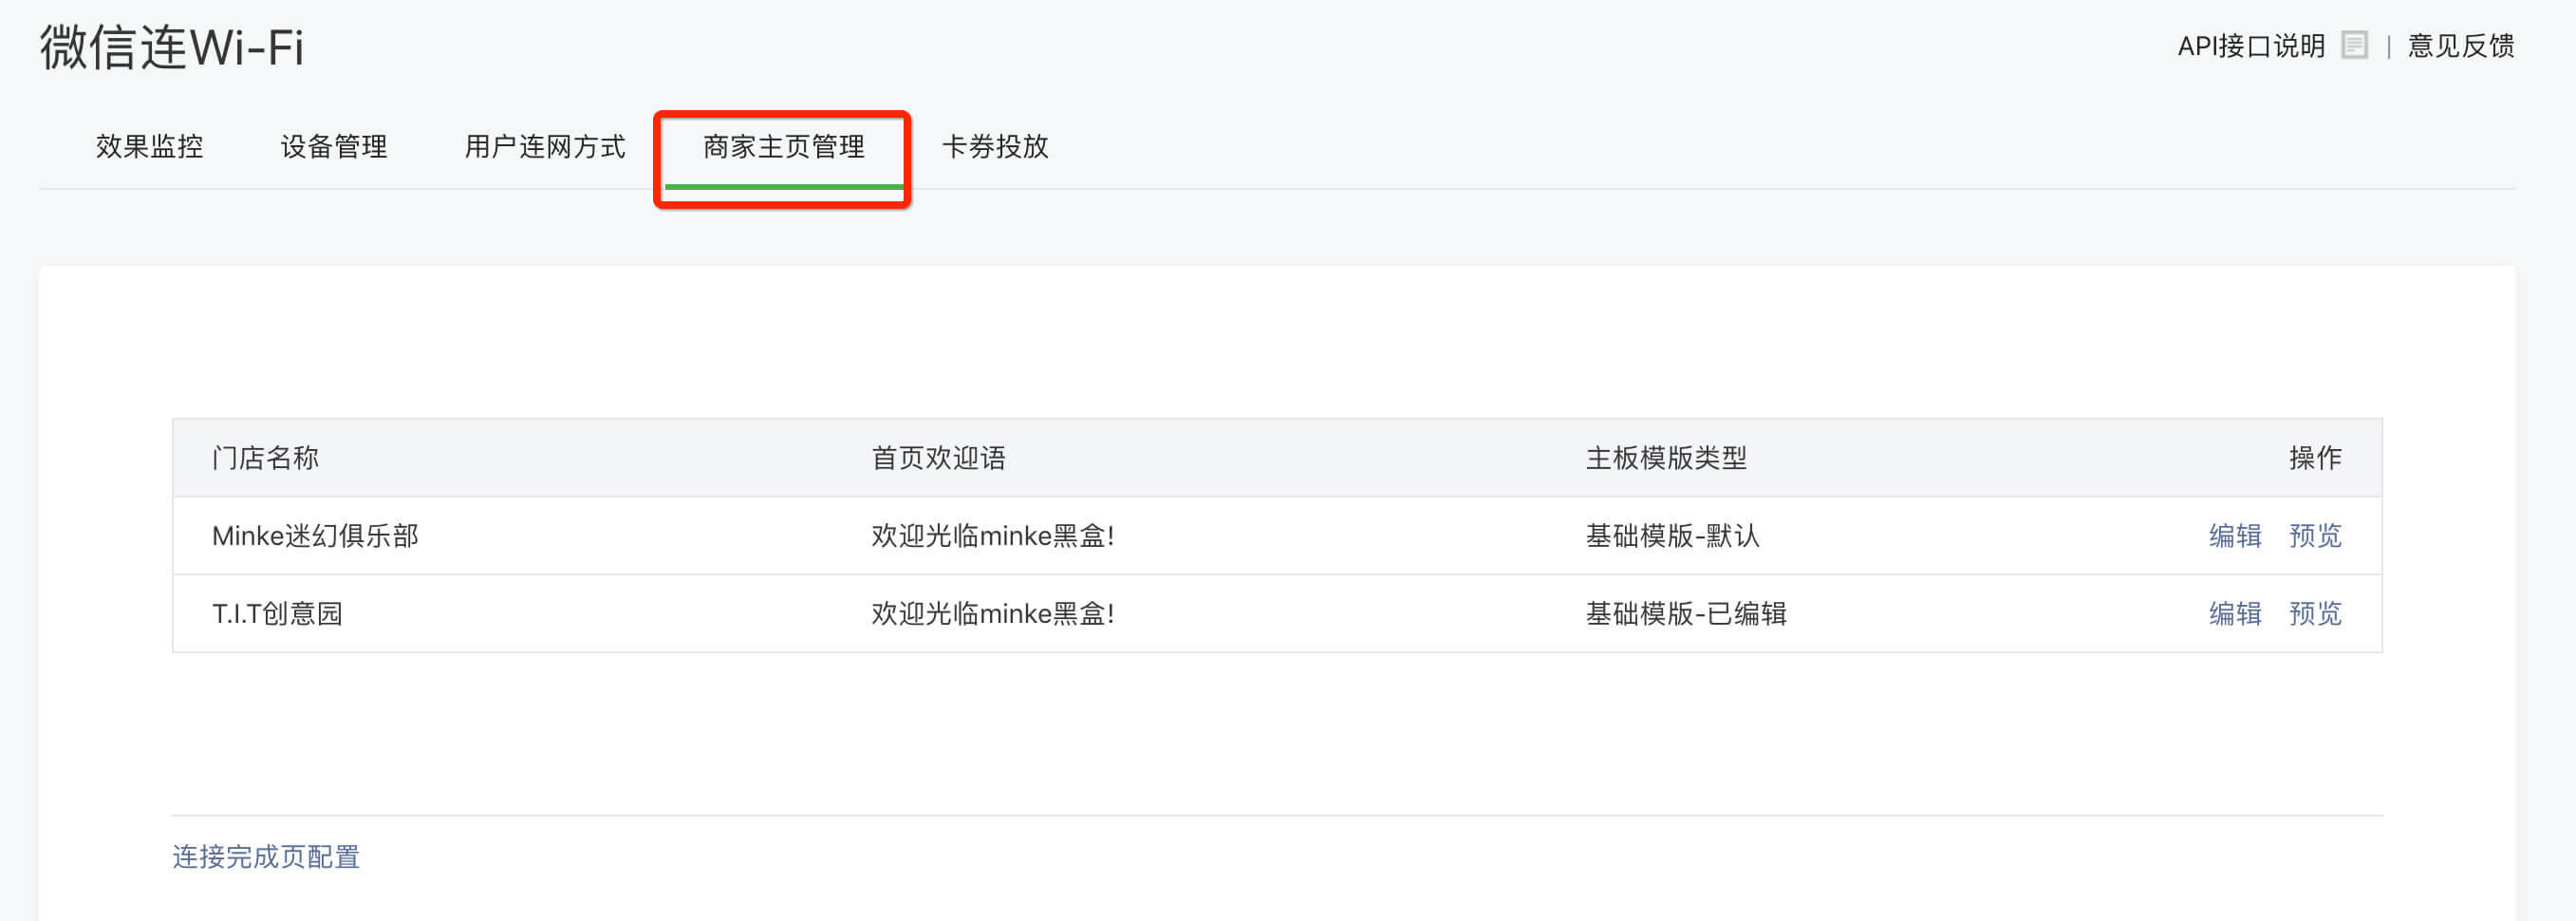Select the 商家主页管理 tab

coord(784,147)
